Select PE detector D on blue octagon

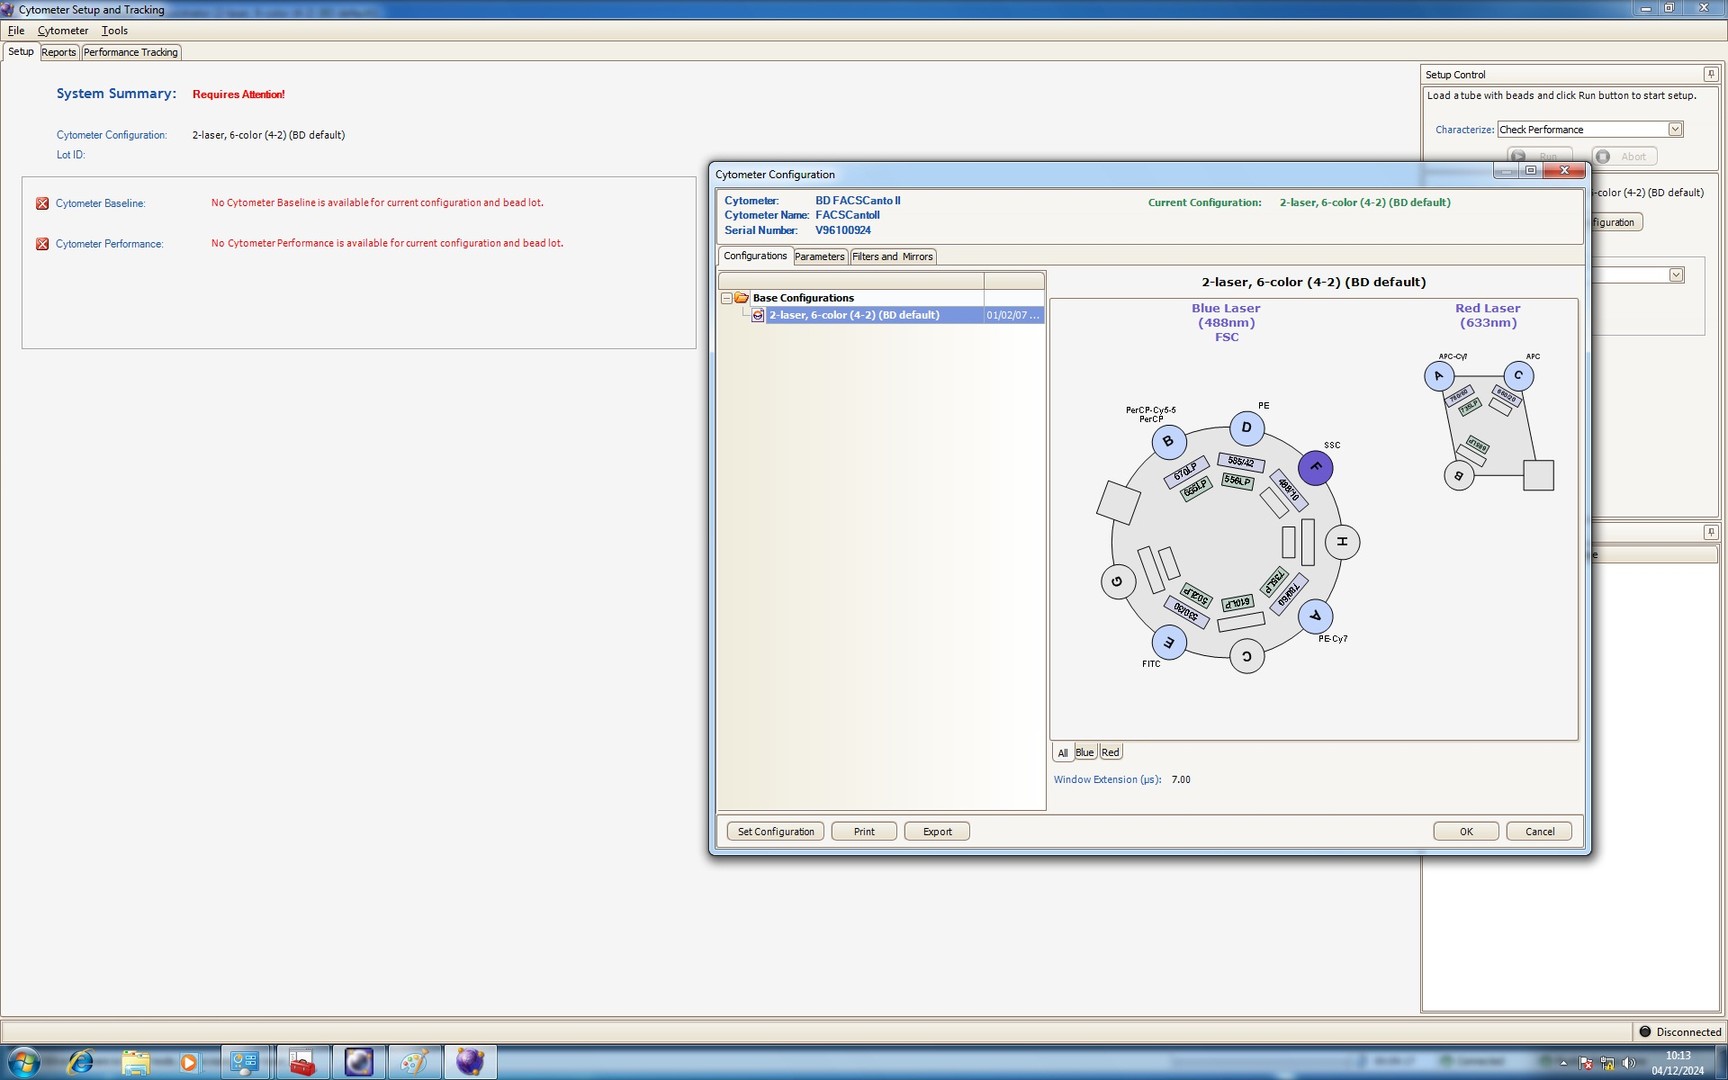coord(1246,428)
